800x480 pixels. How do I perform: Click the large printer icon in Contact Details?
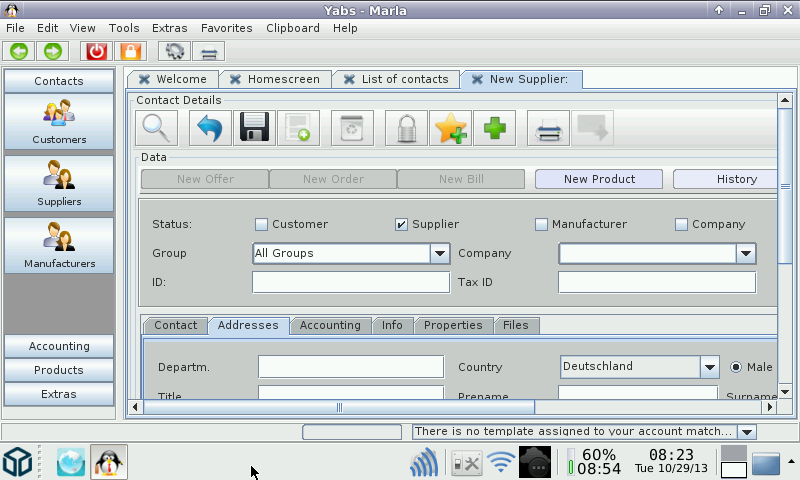tap(548, 128)
